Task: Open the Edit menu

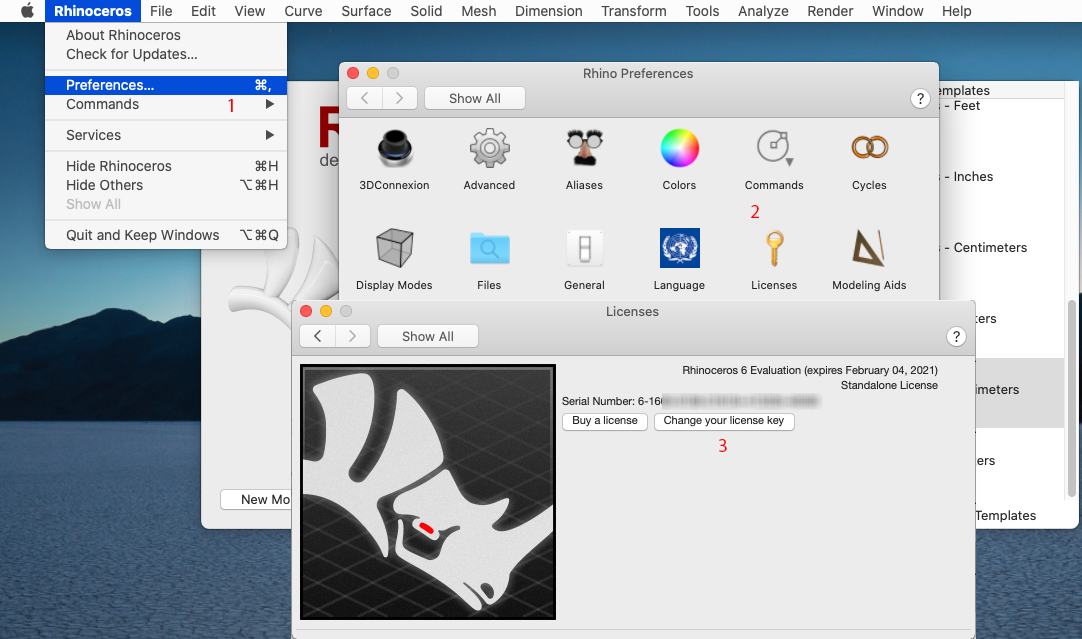Action: tap(203, 11)
